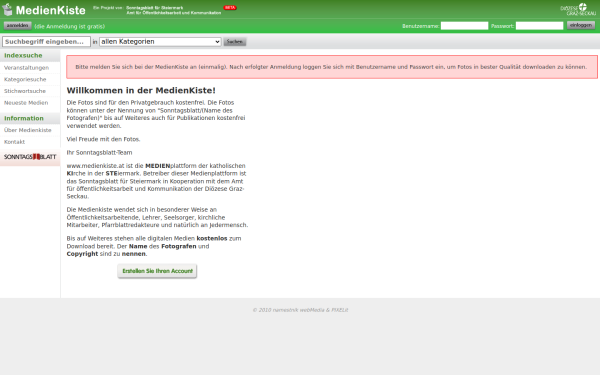Open Kategoriesuche in the sidebar
Screen dimensions: 600x375
(25, 79)
